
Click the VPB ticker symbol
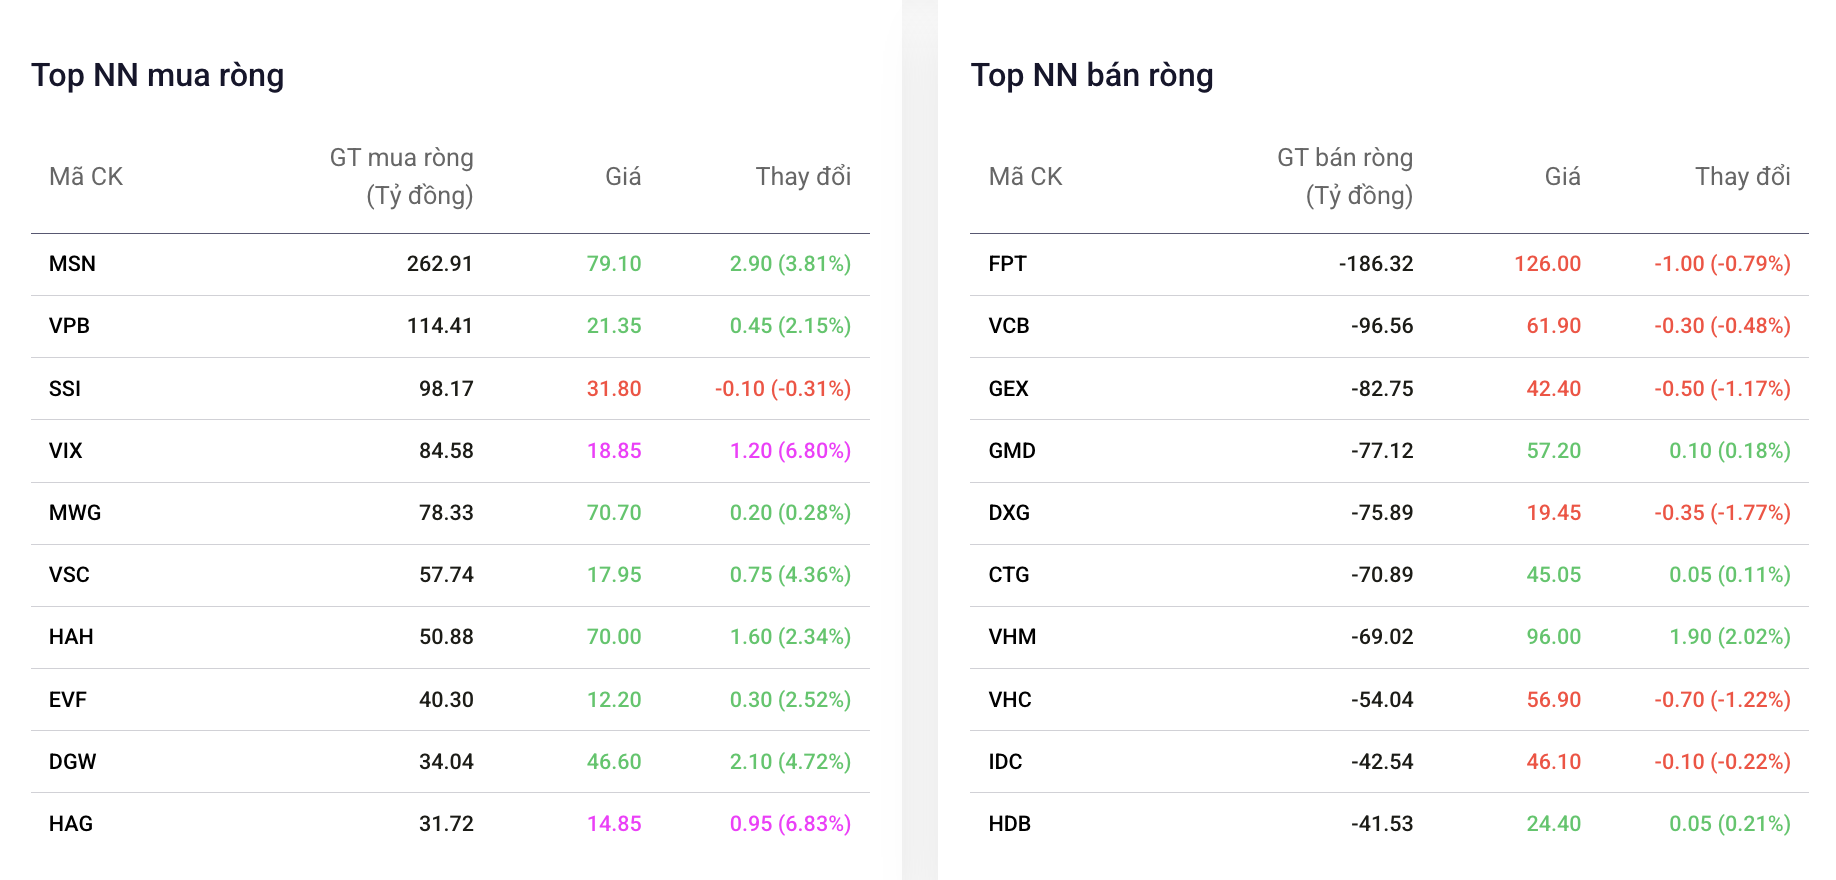pos(69,326)
